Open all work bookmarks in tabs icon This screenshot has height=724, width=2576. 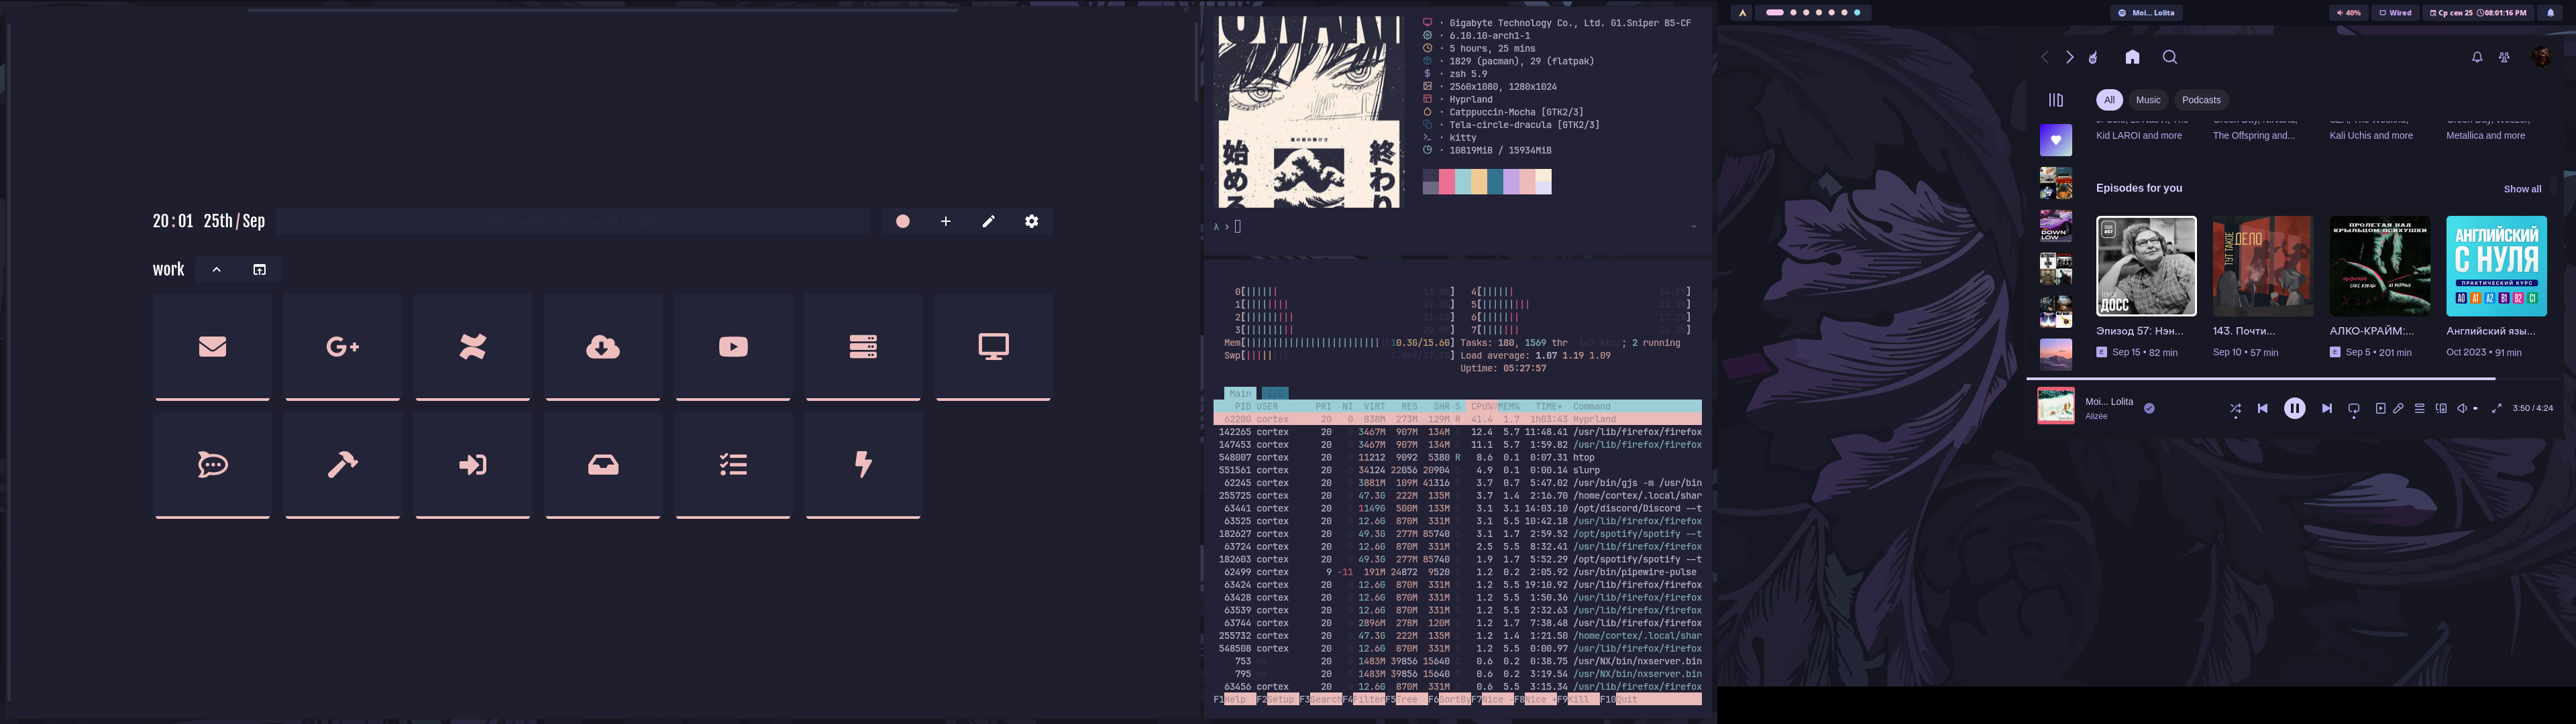(x=260, y=270)
